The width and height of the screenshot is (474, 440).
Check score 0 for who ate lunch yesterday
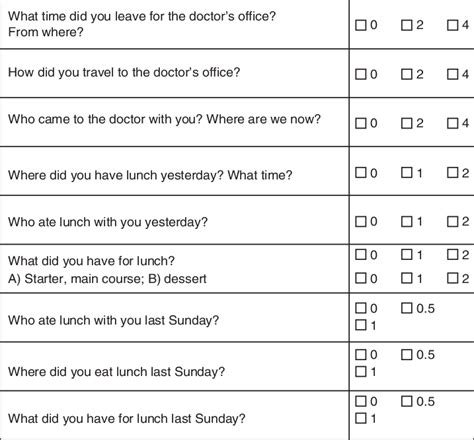[x=361, y=222]
